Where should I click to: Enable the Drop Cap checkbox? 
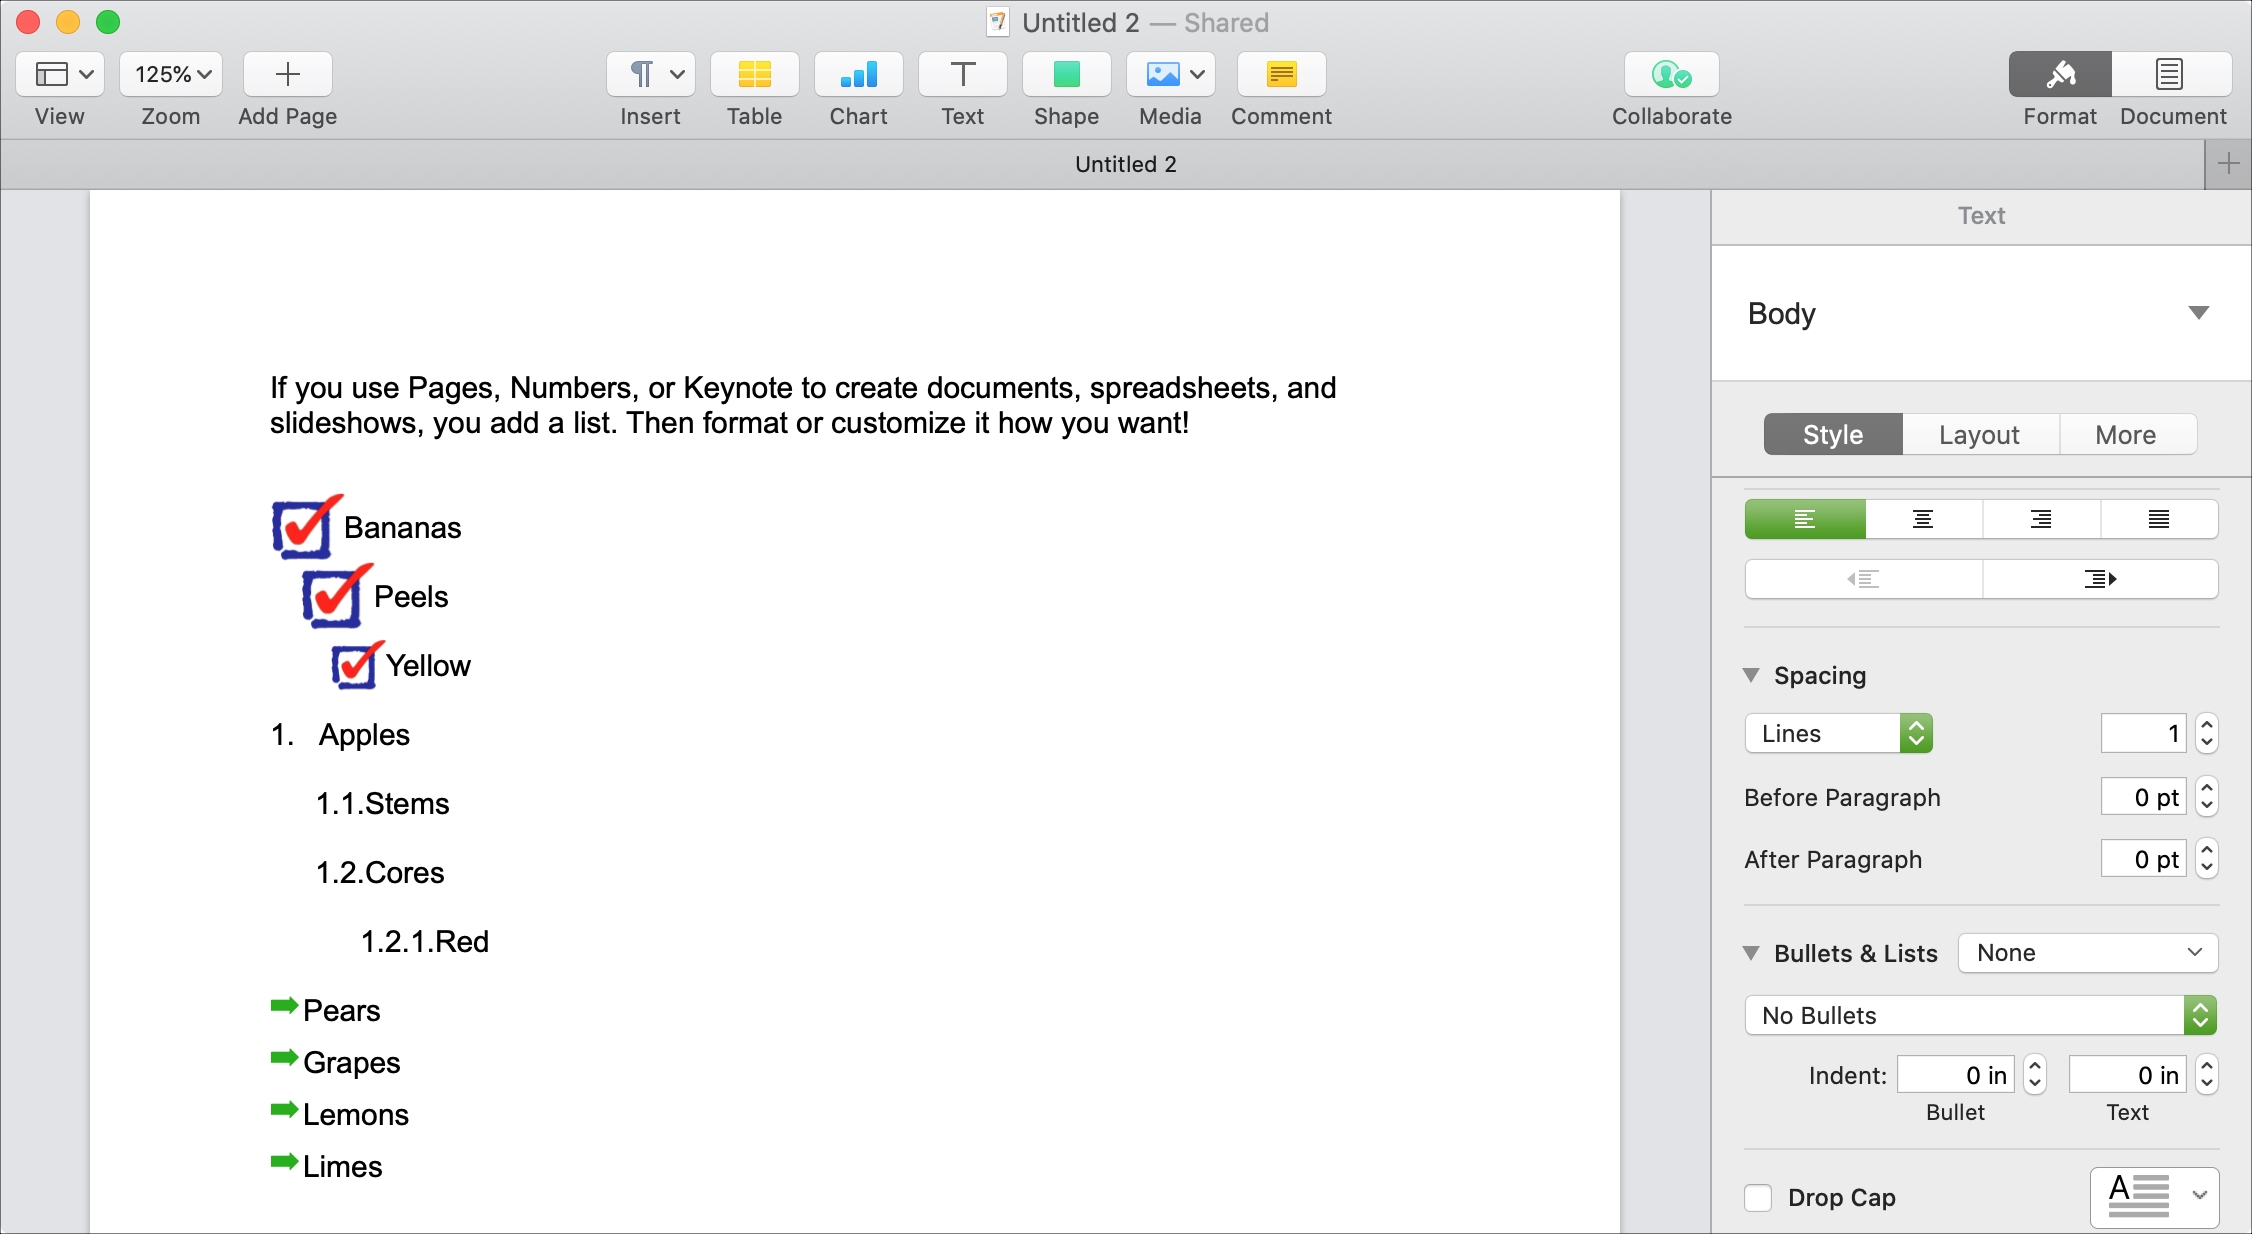click(x=1758, y=1197)
